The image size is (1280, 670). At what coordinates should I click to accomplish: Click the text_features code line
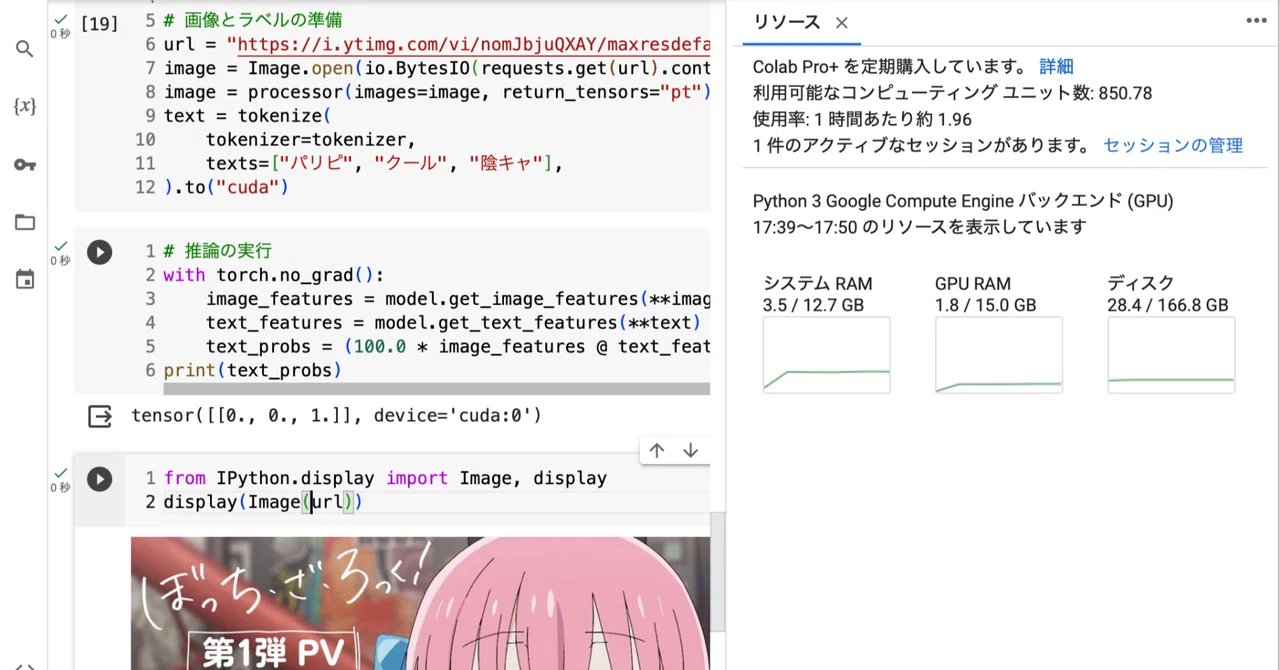[x=453, y=322]
